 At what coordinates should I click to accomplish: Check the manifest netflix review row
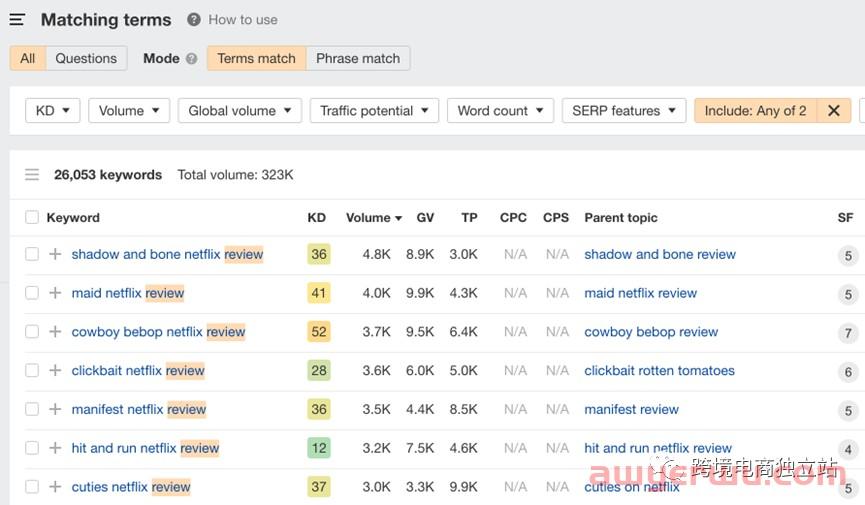point(32,409)
